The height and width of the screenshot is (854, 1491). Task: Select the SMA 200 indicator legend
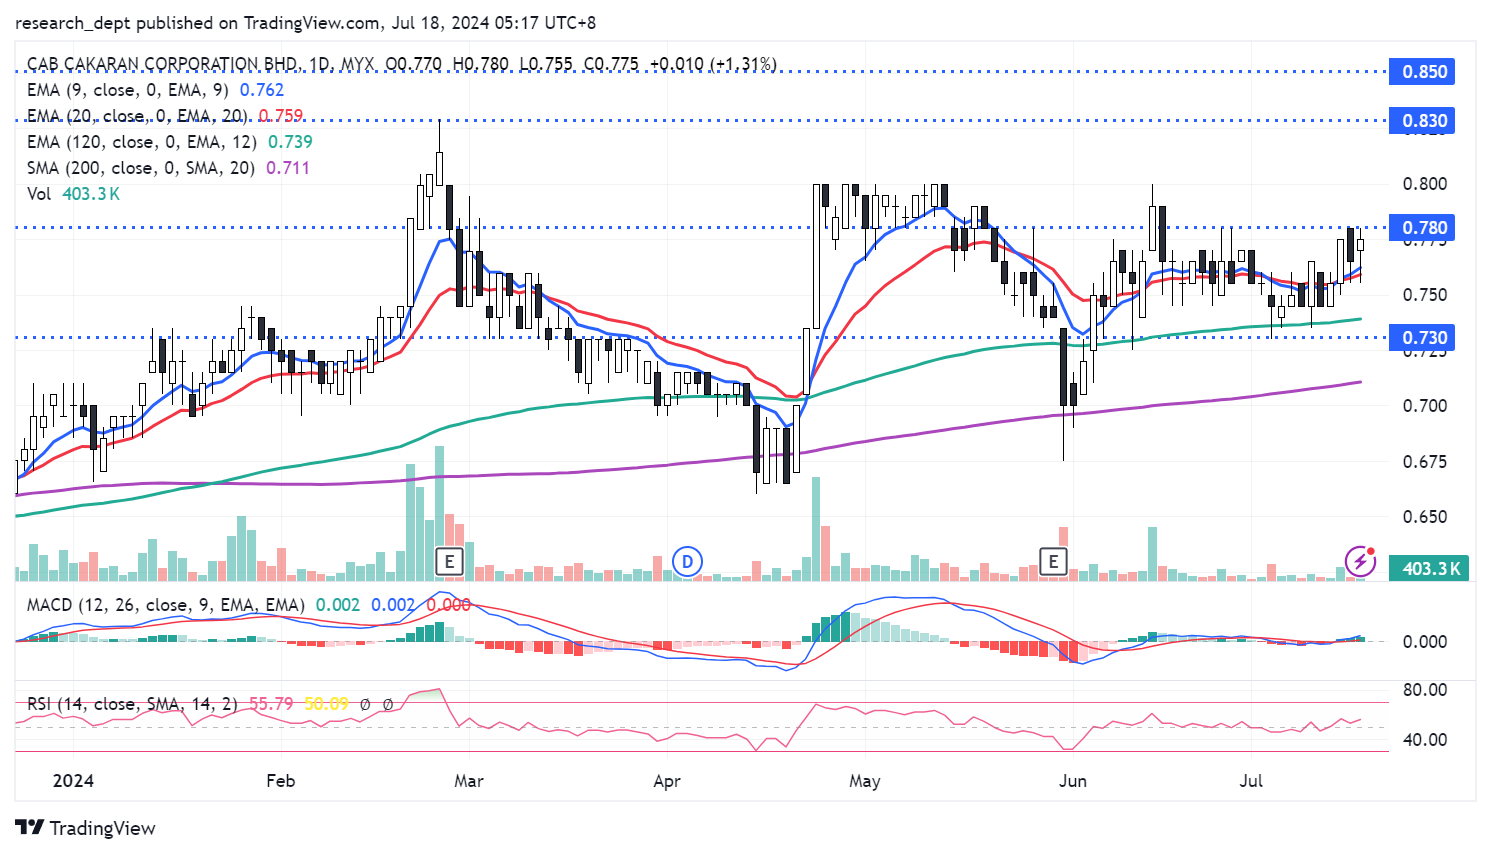click(x=140, y=168)
